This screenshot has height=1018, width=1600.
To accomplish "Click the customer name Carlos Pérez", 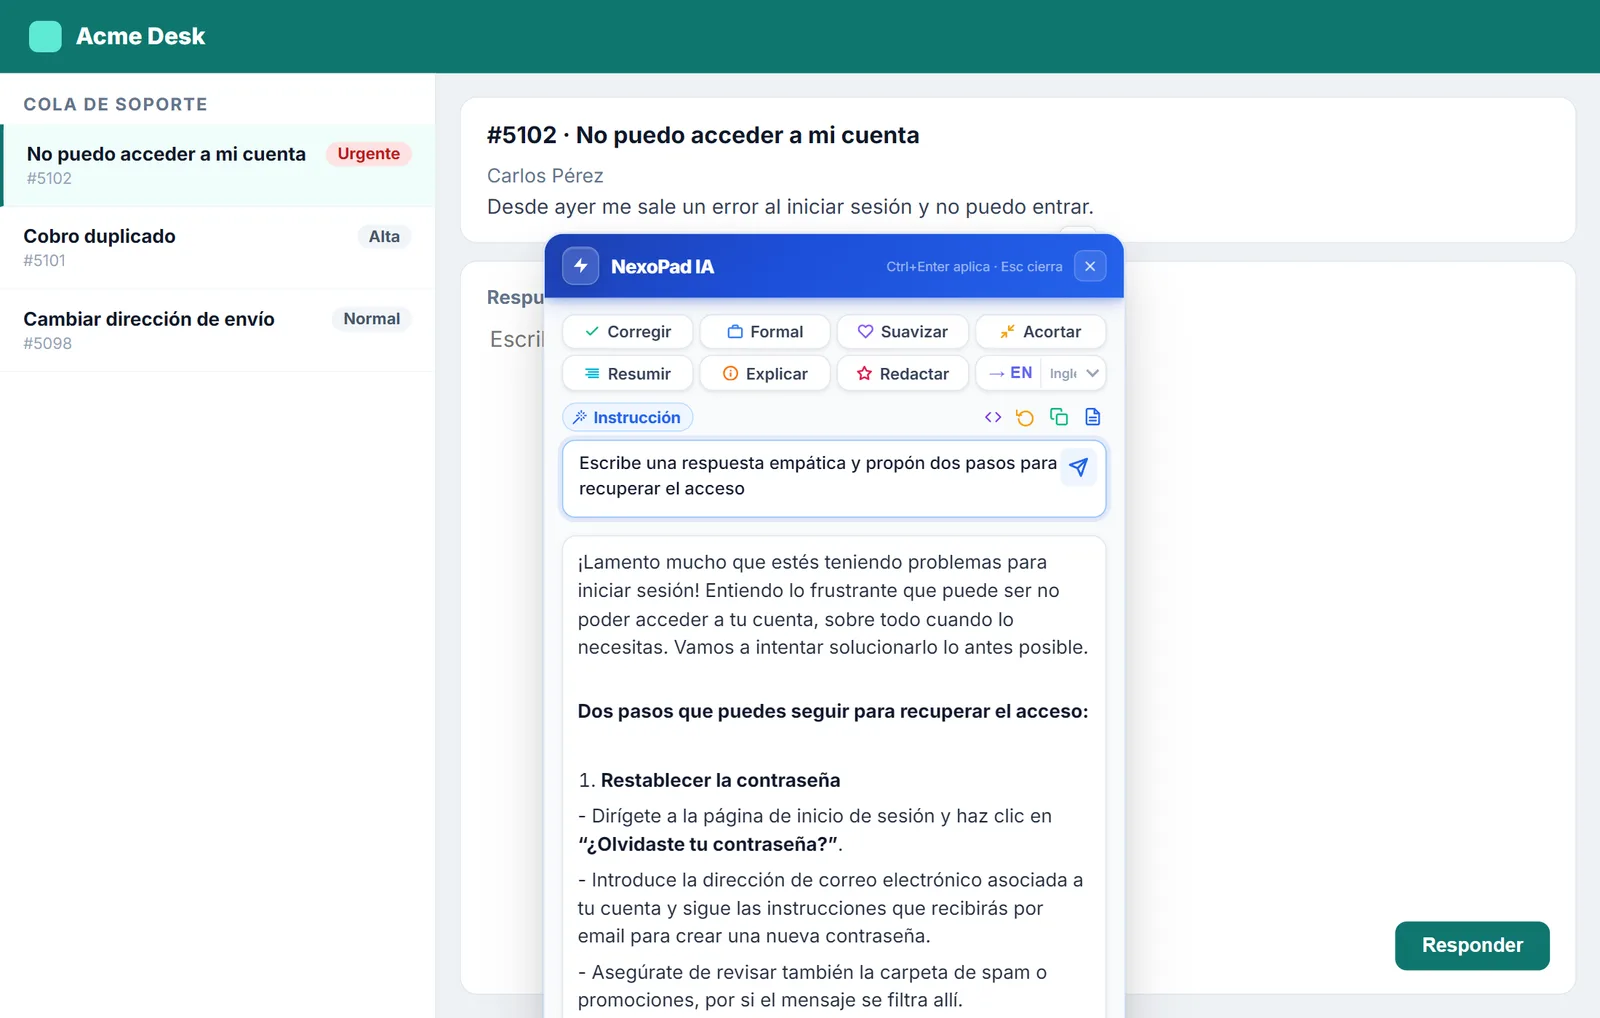I will click(545, 176).
